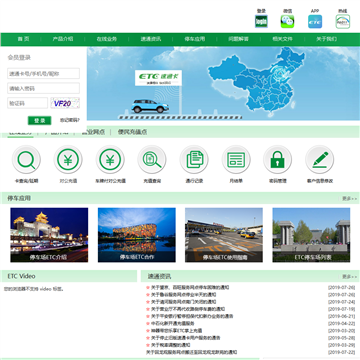Focus the 验证码 captcha input field
Viewport: 360px width, 360px height.
coord(28,103)
